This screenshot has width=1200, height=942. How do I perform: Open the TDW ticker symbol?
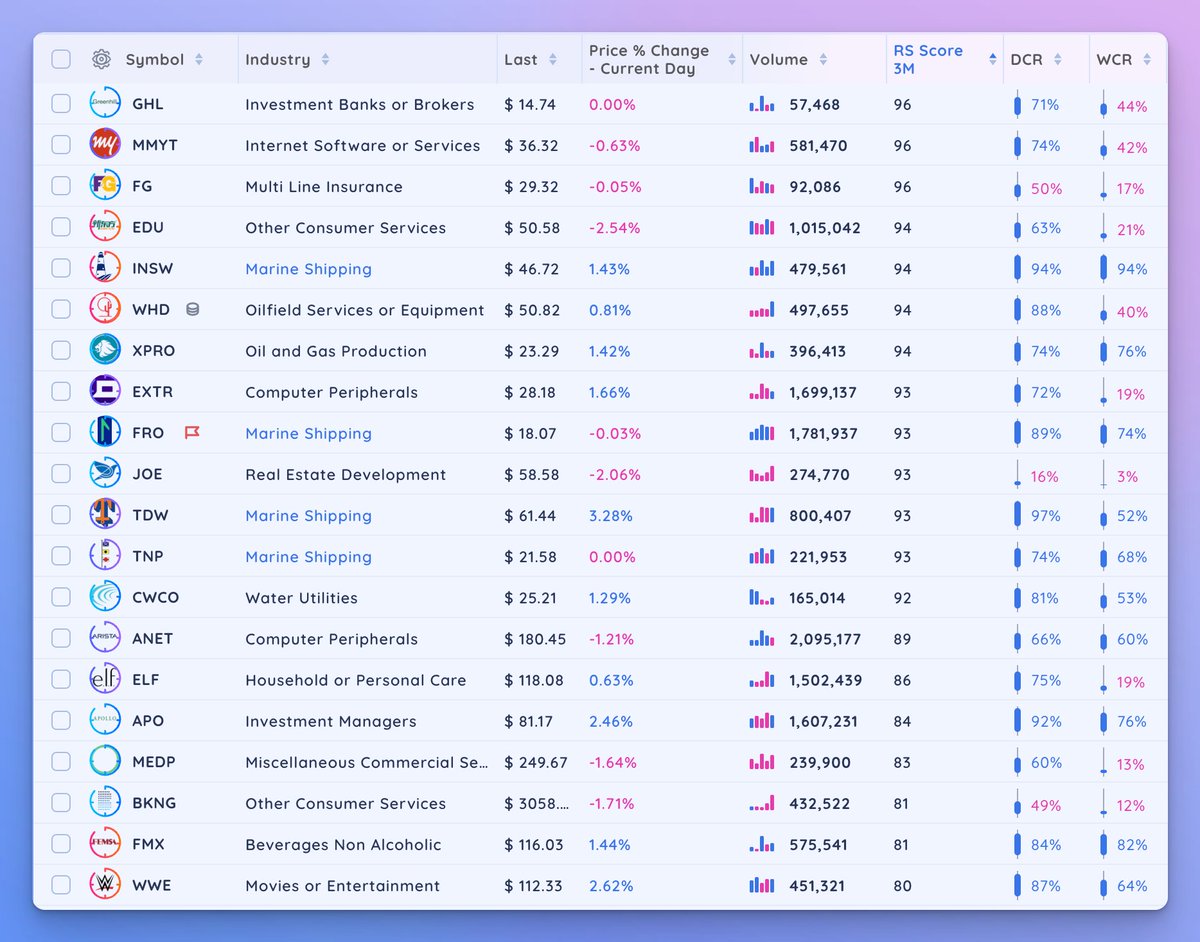click(x=150, y=515)
